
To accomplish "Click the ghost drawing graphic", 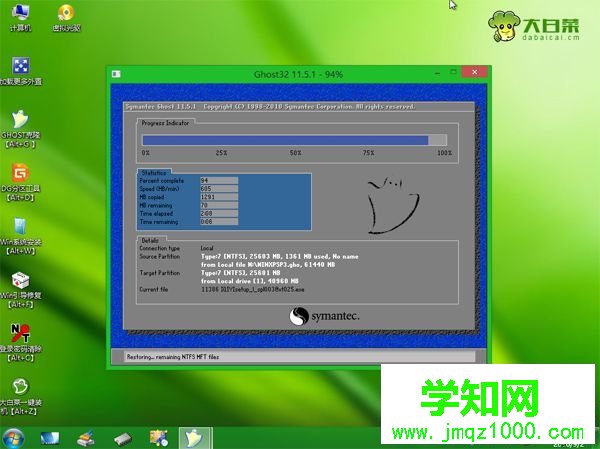I will (393, 205).
